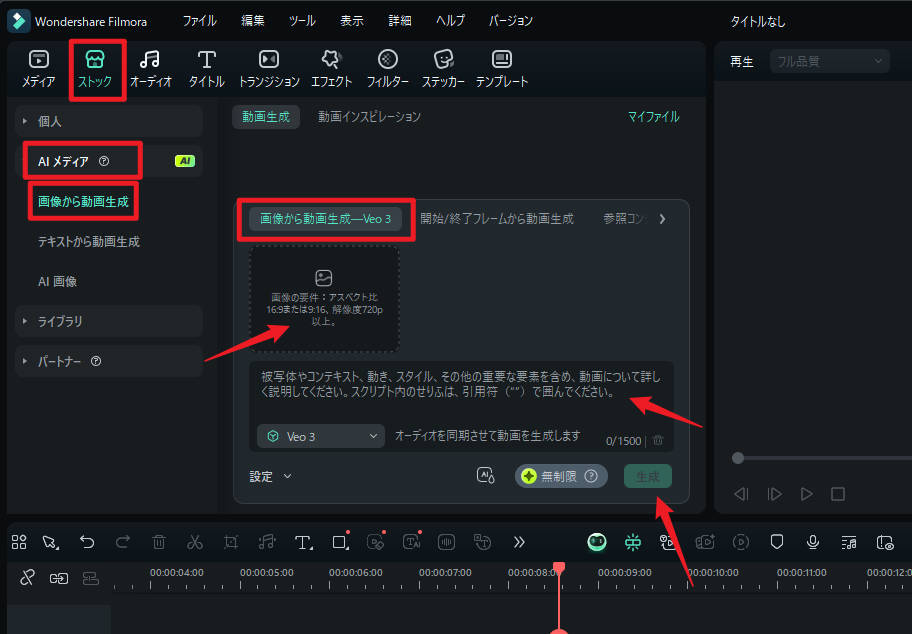Select 画像から動画生成 in the sidebar
This screenshot has height=634, width=912.
83,202
